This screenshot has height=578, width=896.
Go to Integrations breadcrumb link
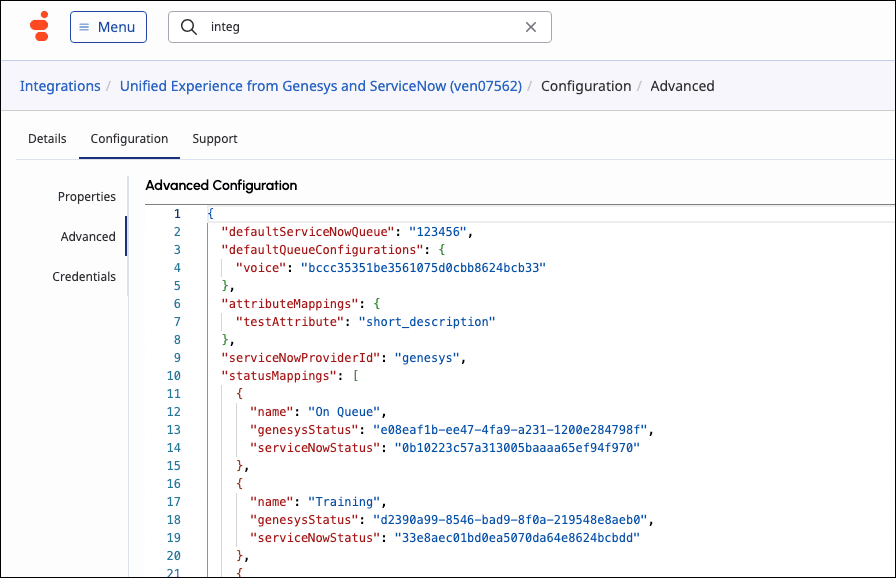pos(60,86)
